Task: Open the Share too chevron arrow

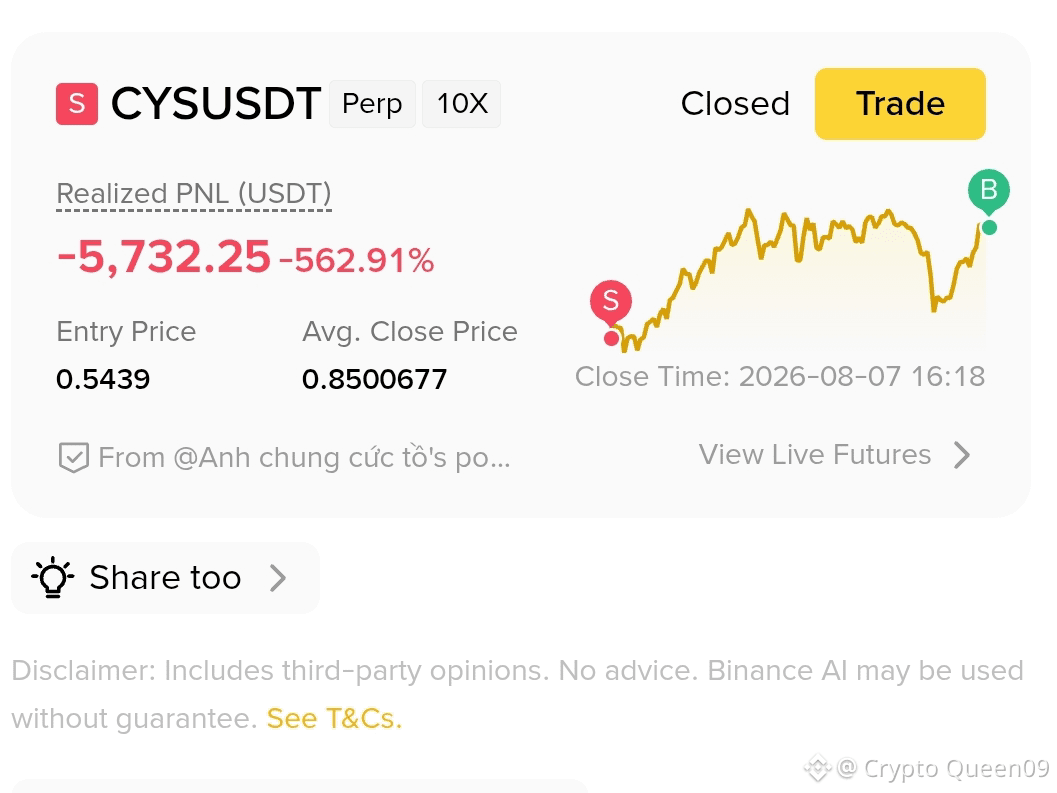Action: tap(278, 578)
